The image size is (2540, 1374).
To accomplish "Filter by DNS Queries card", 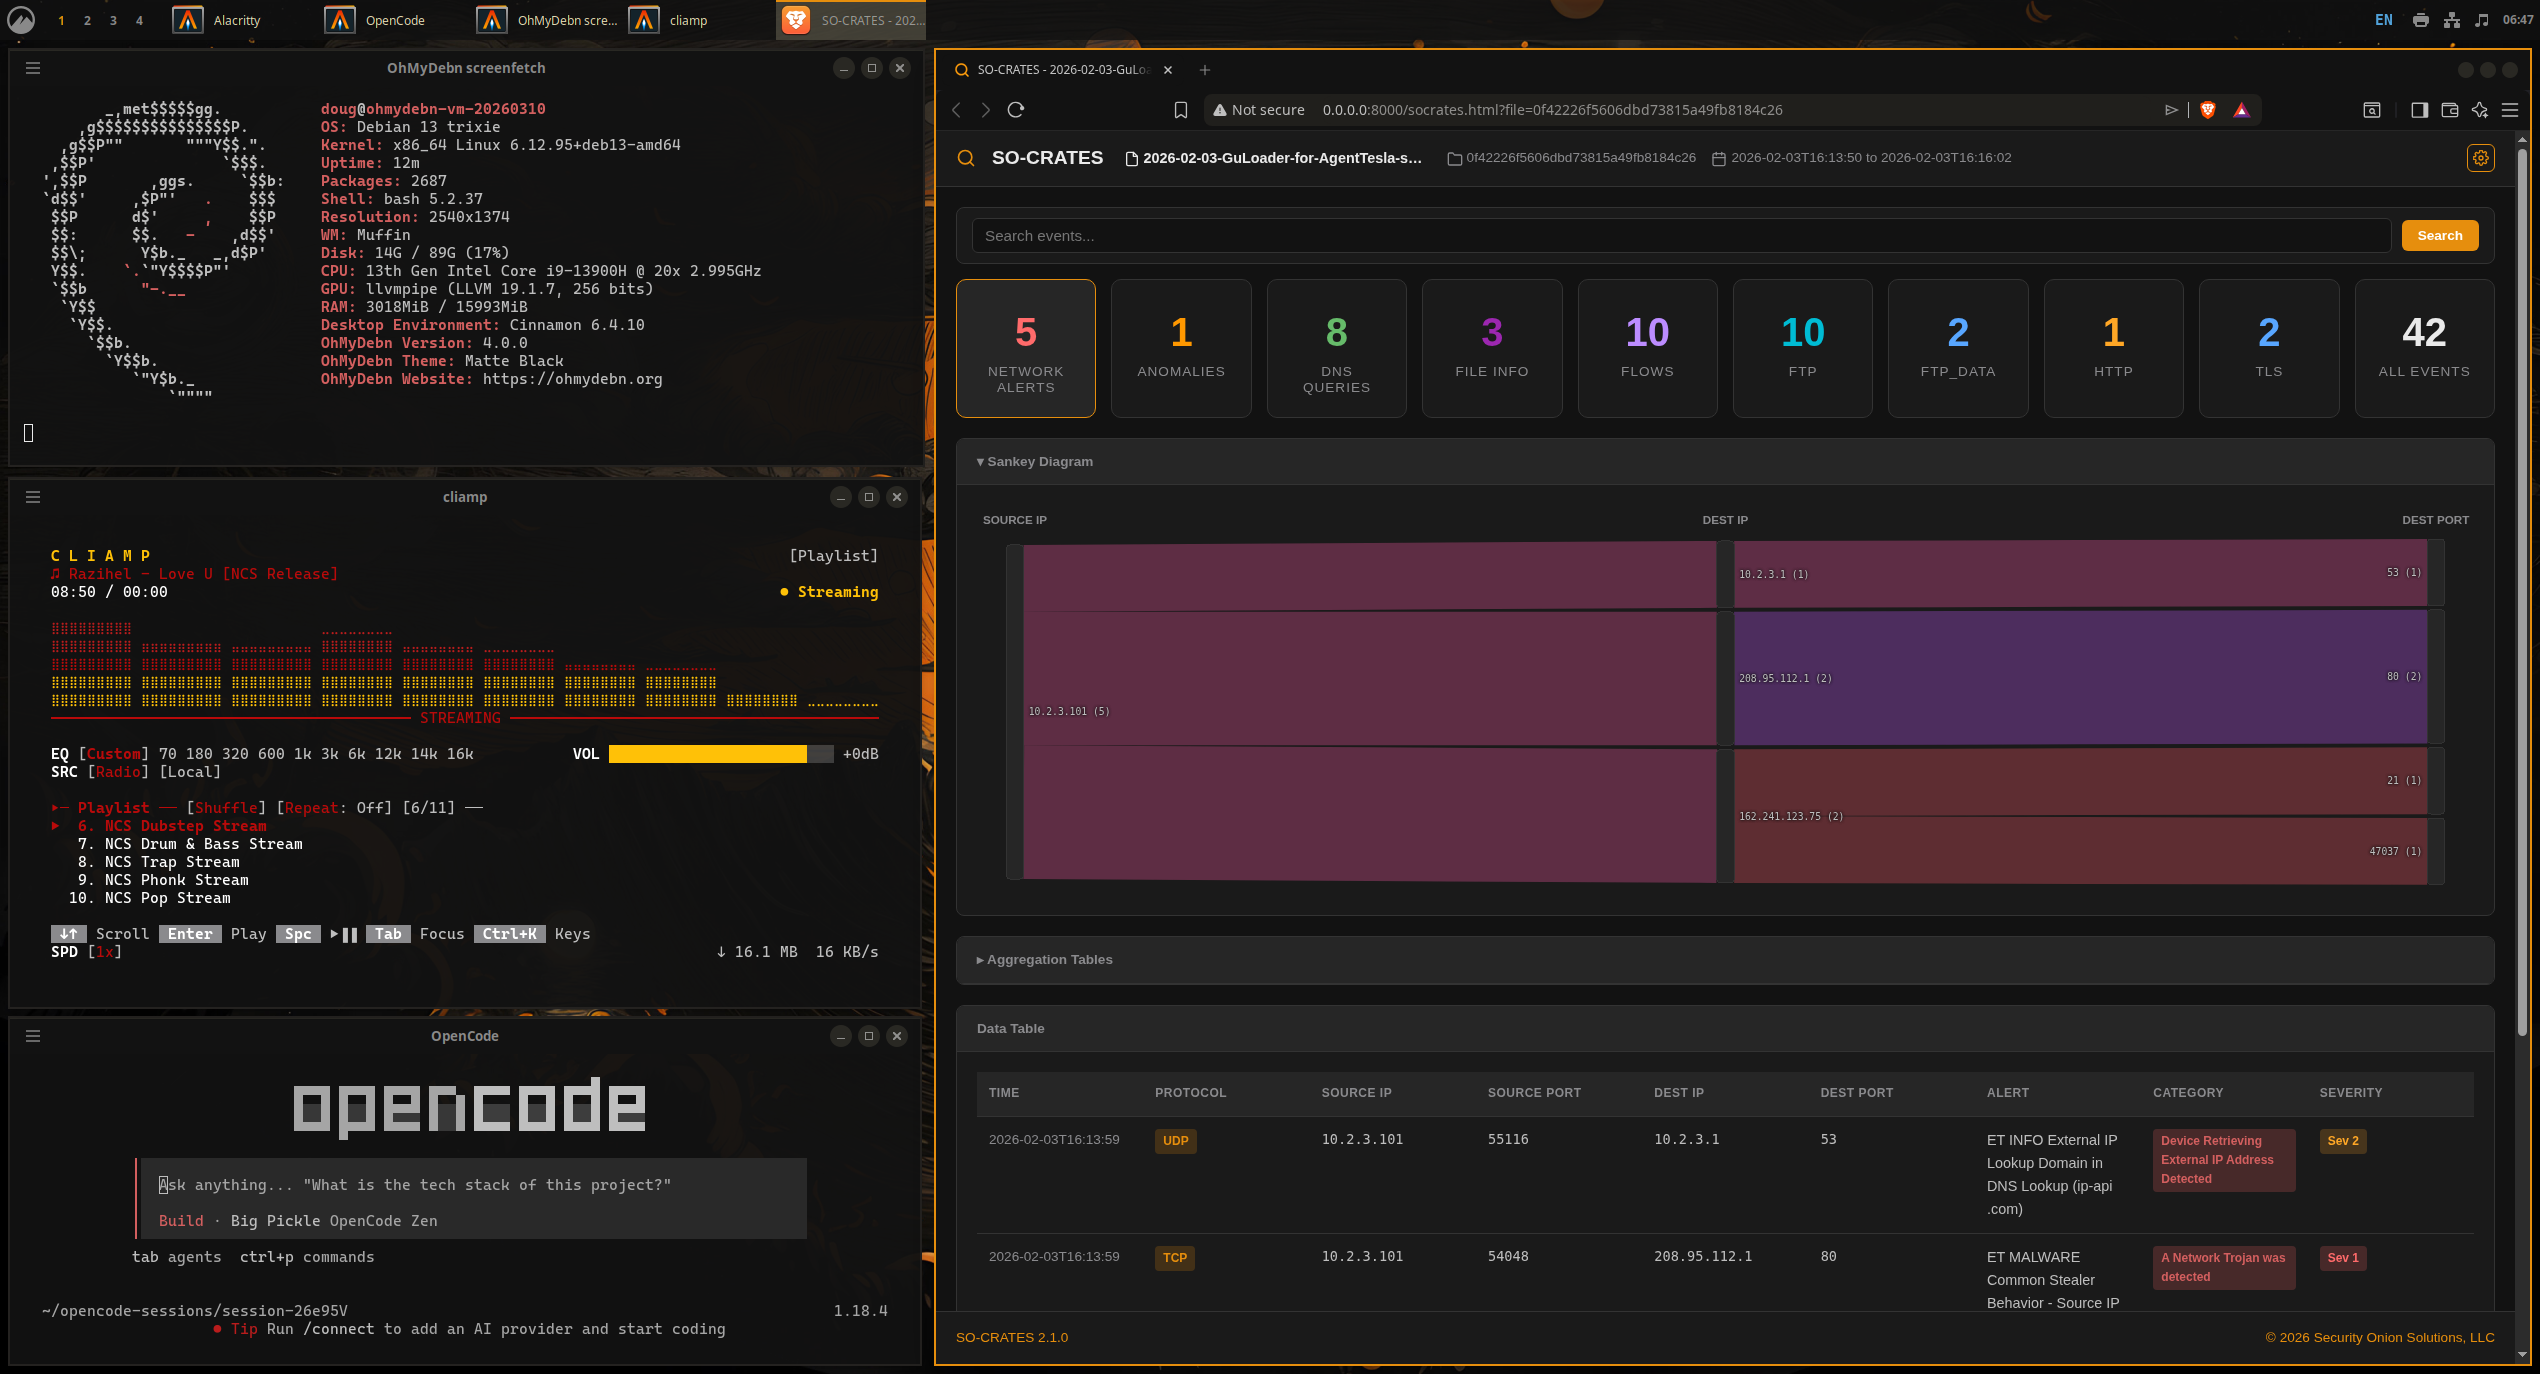I will 1336,348.
